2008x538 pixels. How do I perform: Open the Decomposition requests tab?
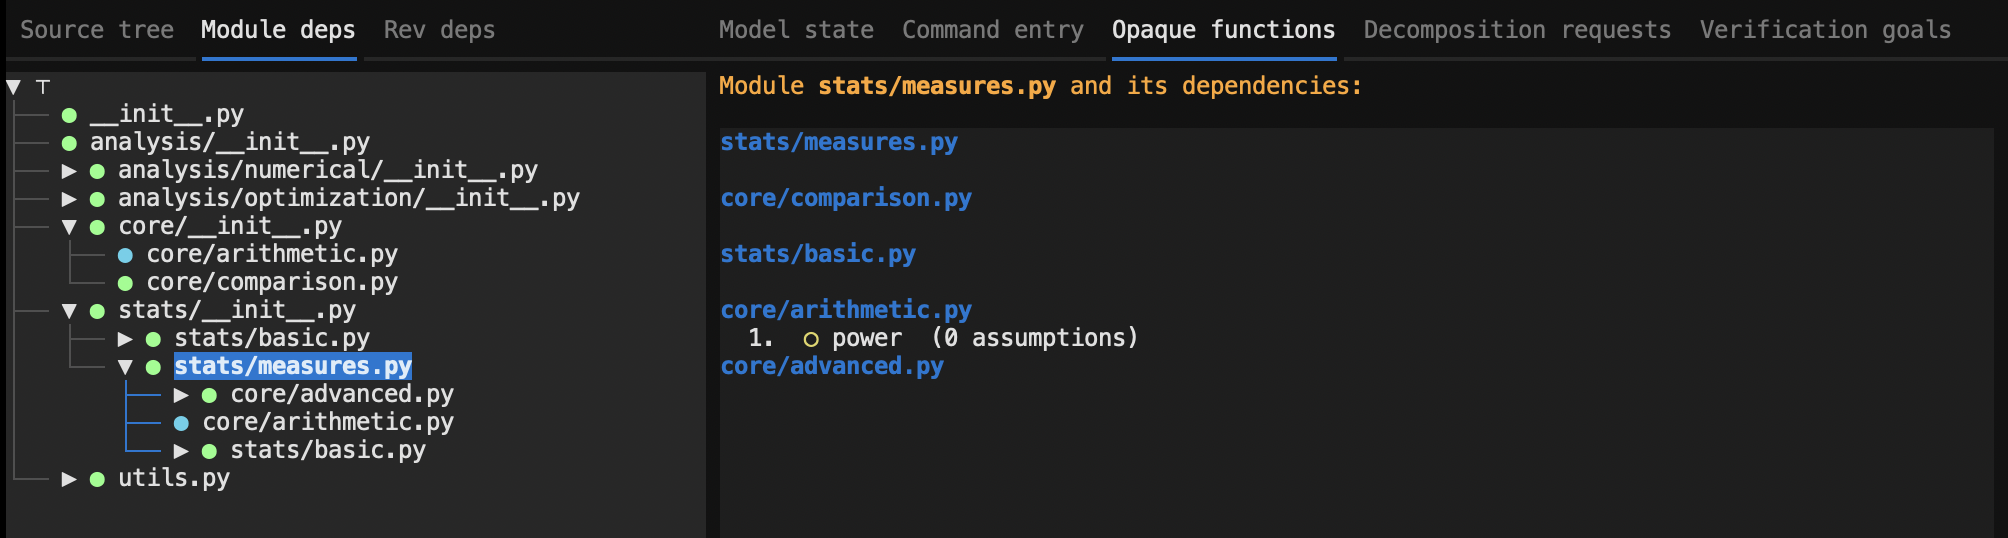point(1517,30)
